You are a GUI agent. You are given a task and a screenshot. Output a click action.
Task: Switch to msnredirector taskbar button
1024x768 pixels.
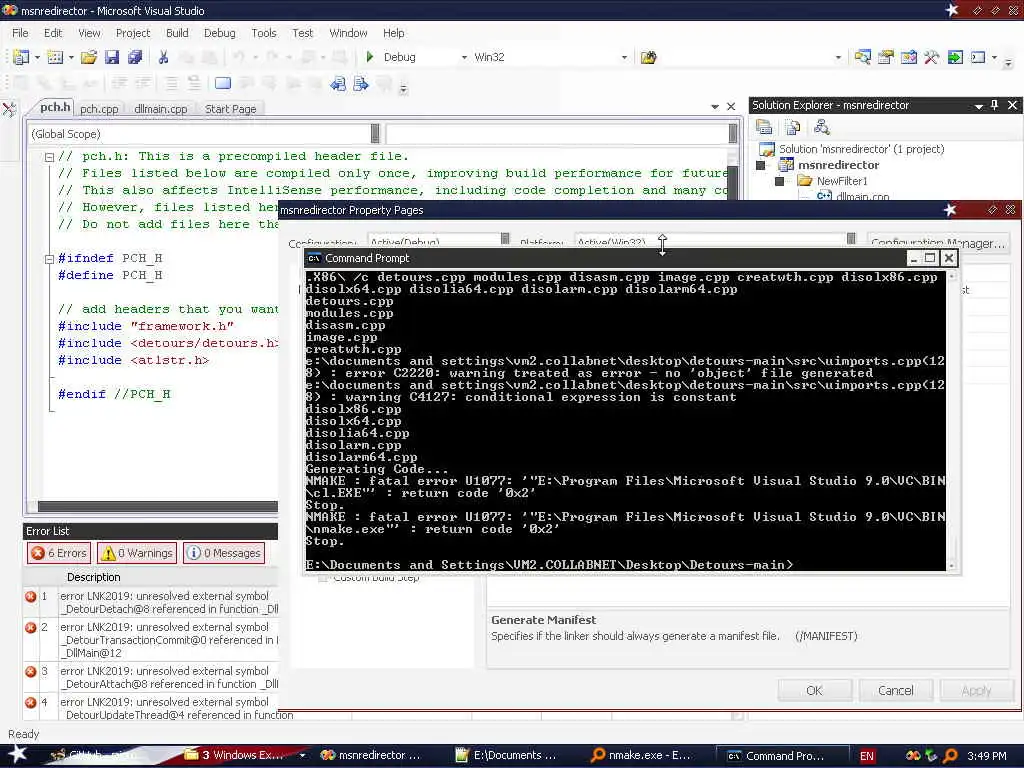[x=372, y=756]
